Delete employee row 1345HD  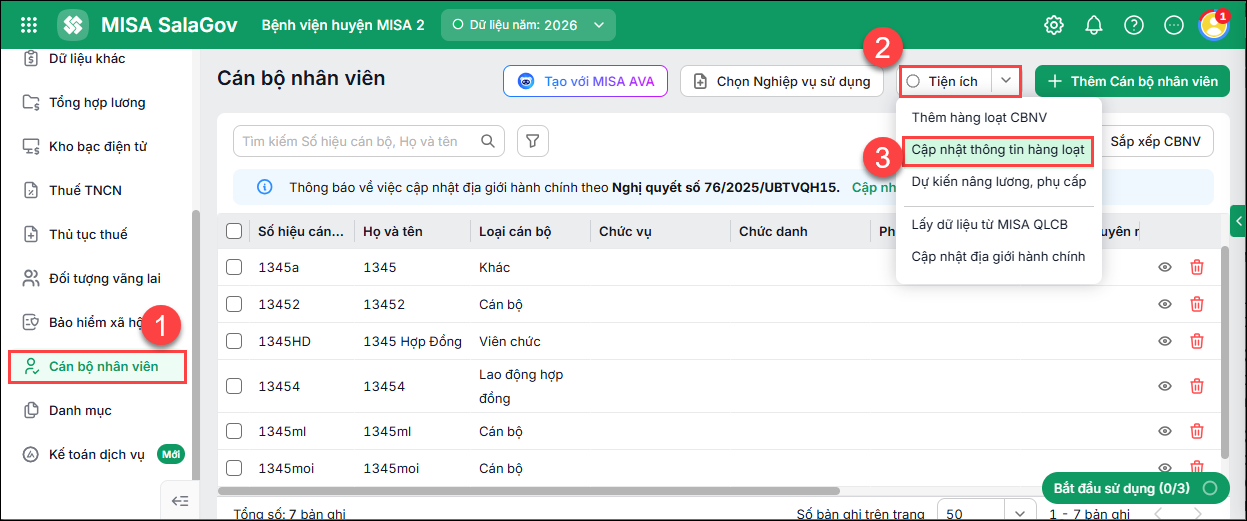pos(1197,341)
